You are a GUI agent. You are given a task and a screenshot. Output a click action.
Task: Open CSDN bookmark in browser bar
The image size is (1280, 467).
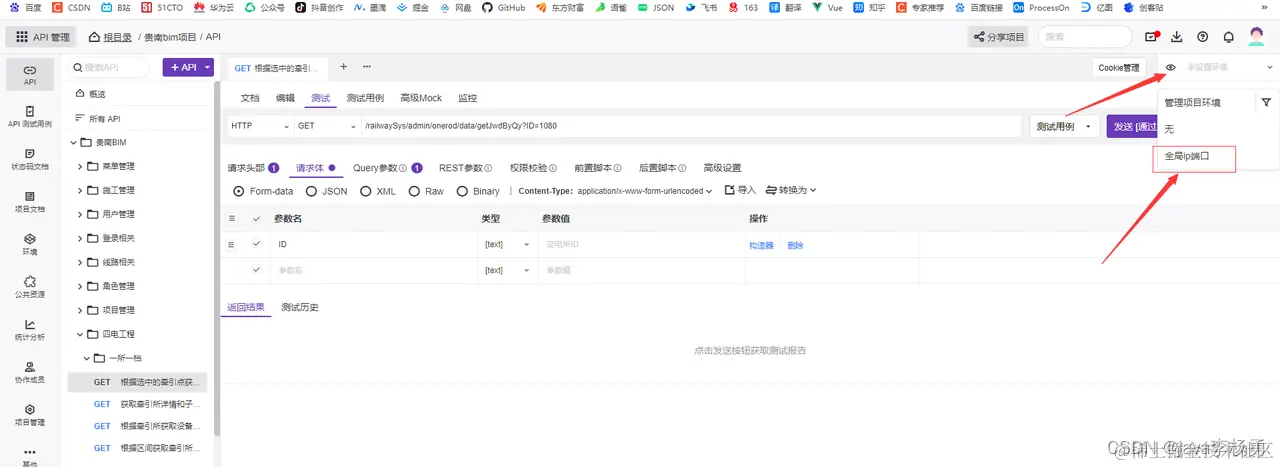pyautogui.click(x=71, y=7)
